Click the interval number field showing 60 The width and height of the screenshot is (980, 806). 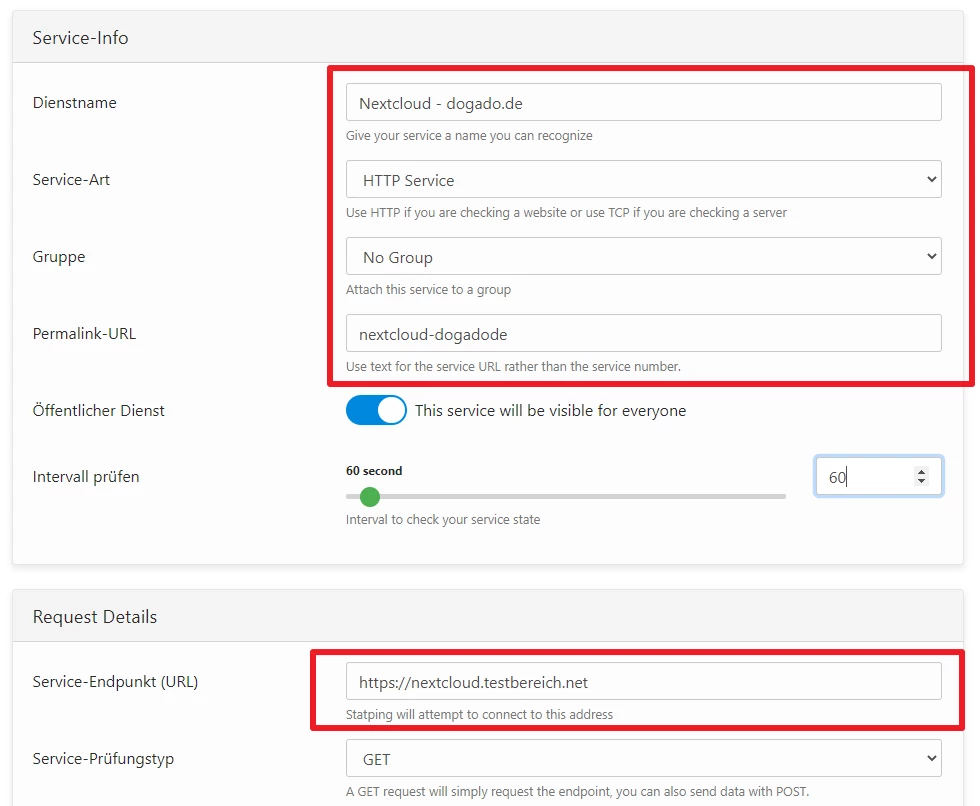pos(878,477)
